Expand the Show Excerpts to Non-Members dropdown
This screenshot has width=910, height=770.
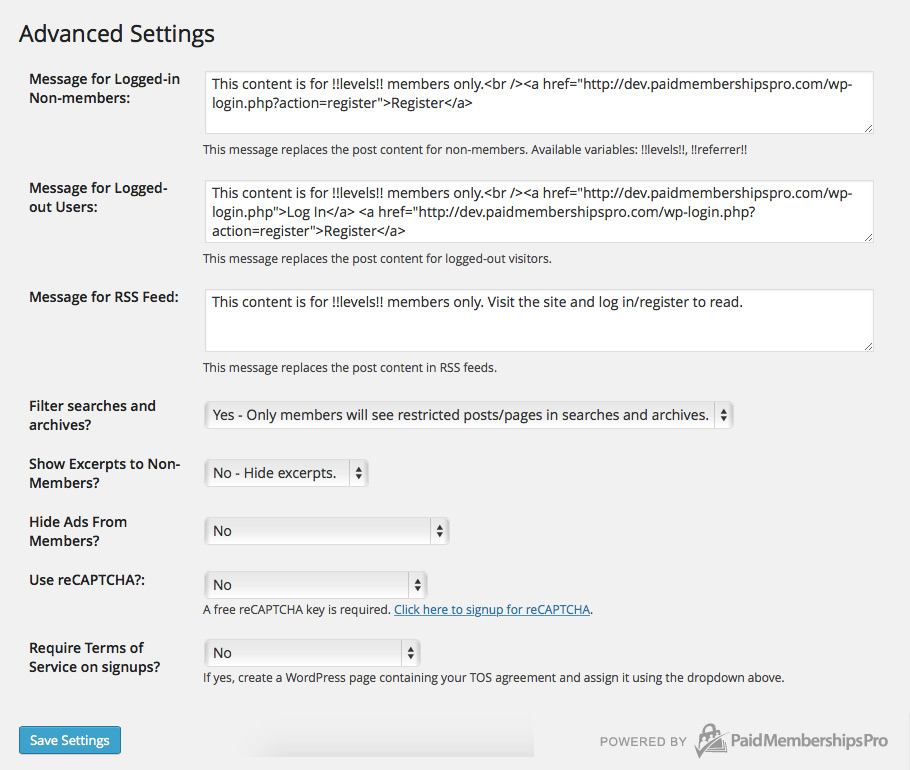[286, 473]
